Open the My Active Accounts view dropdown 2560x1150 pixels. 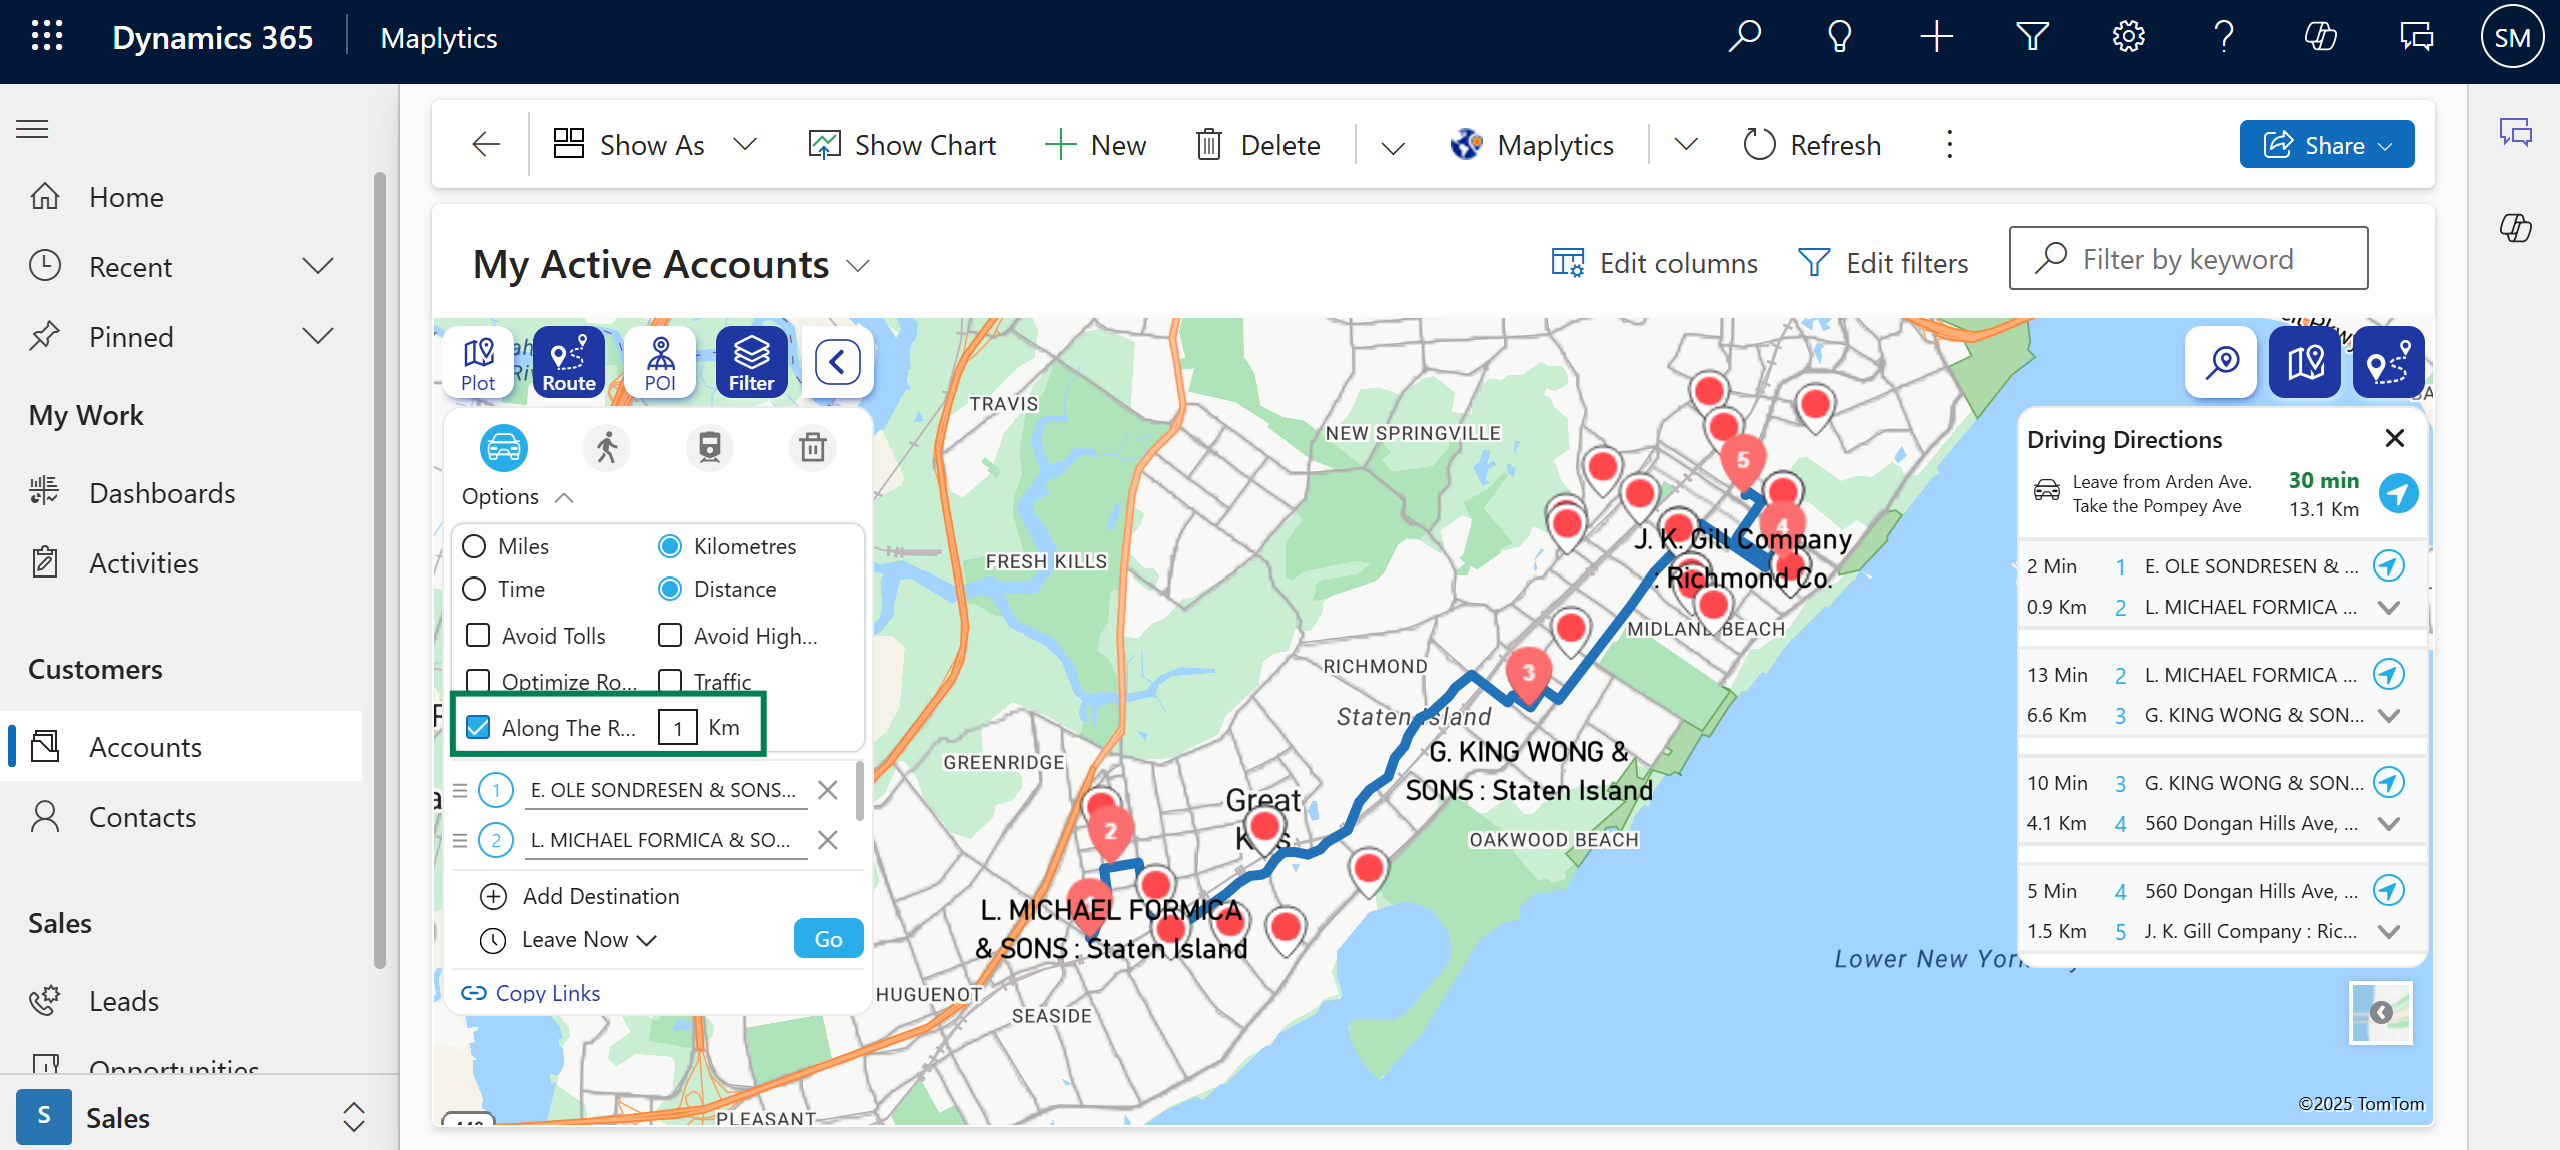click(x=858, y=266)
